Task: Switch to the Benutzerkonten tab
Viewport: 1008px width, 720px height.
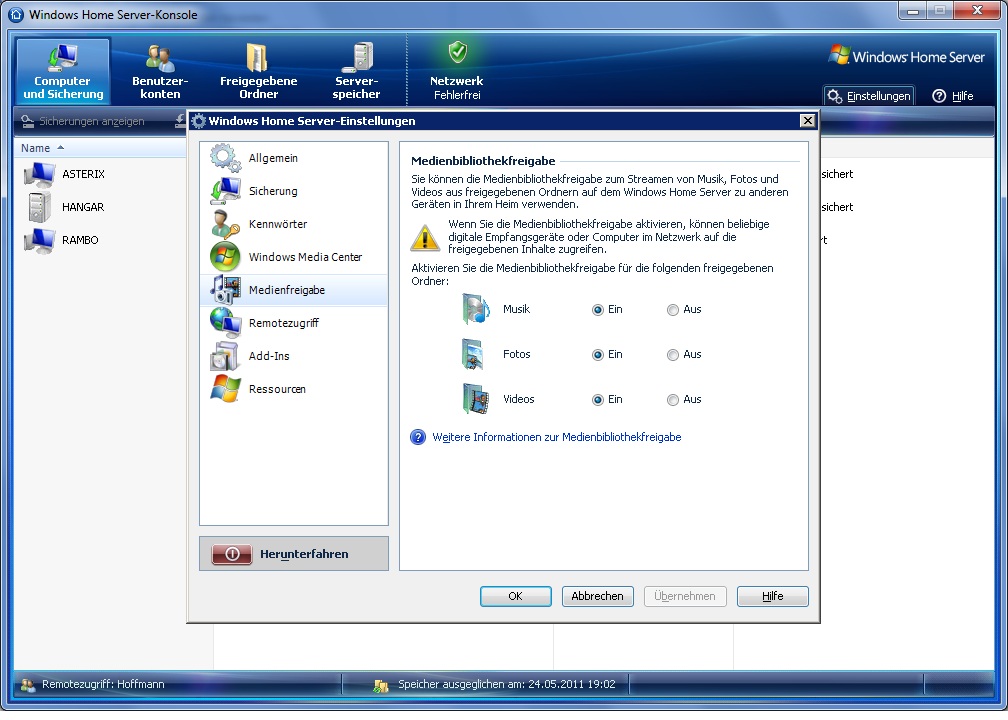Action: click(x=160, y=71)
